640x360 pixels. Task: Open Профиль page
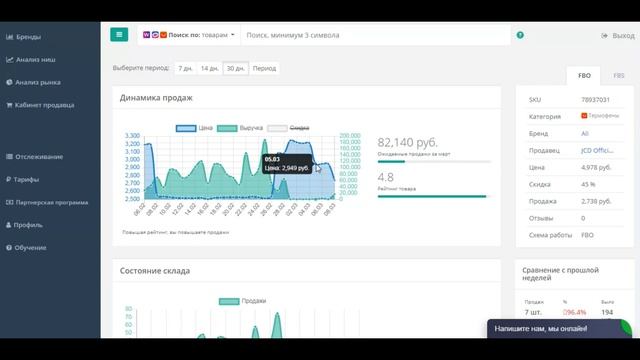point(28,225)
